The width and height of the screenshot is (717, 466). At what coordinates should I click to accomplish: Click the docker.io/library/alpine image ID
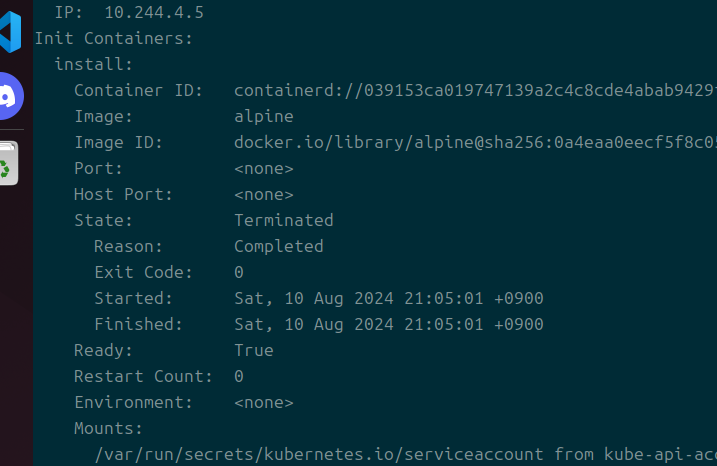474,143
